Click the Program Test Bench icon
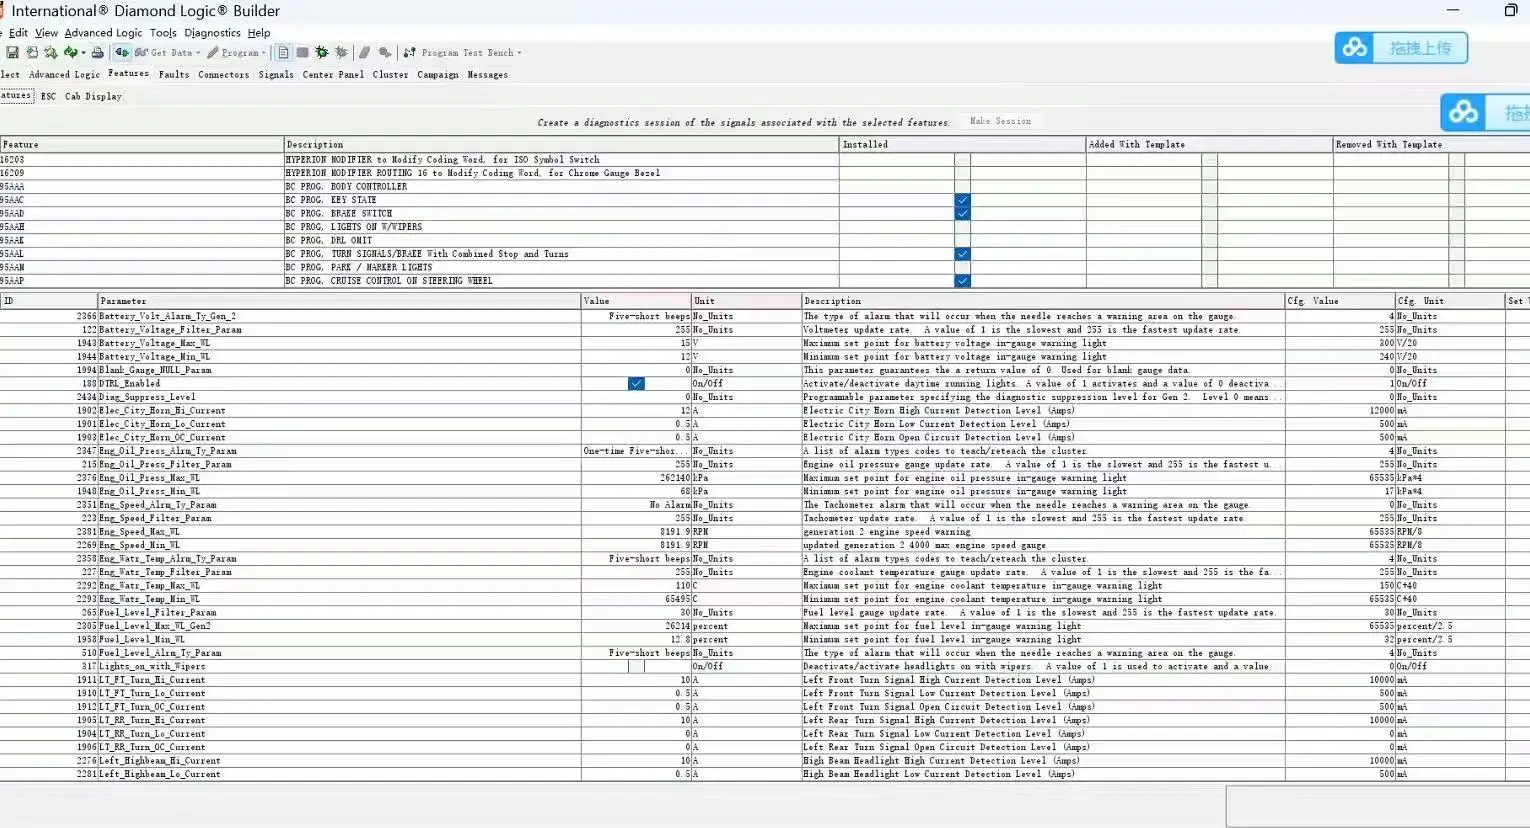 point(409,52)
